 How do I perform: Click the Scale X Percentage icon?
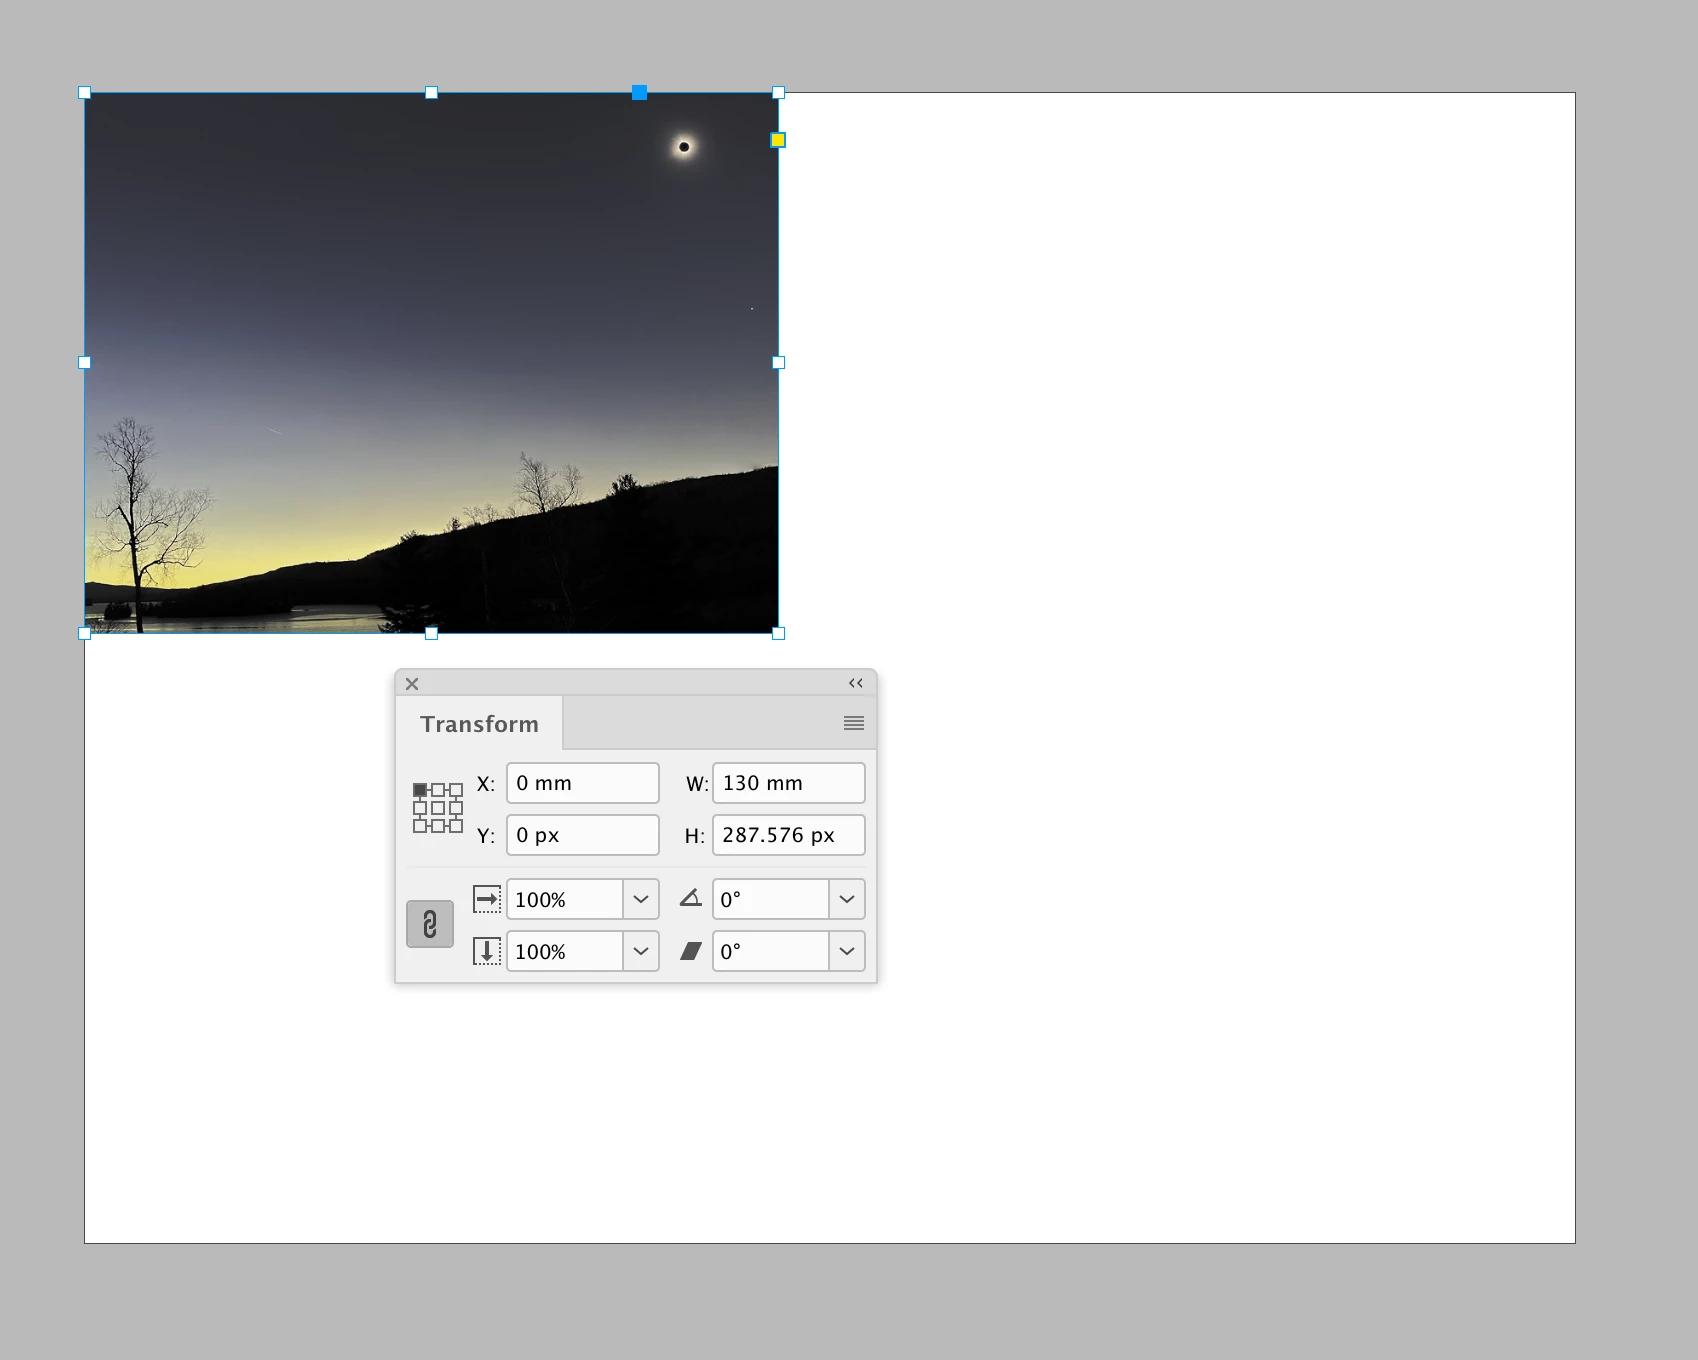[x=487, y=899]
